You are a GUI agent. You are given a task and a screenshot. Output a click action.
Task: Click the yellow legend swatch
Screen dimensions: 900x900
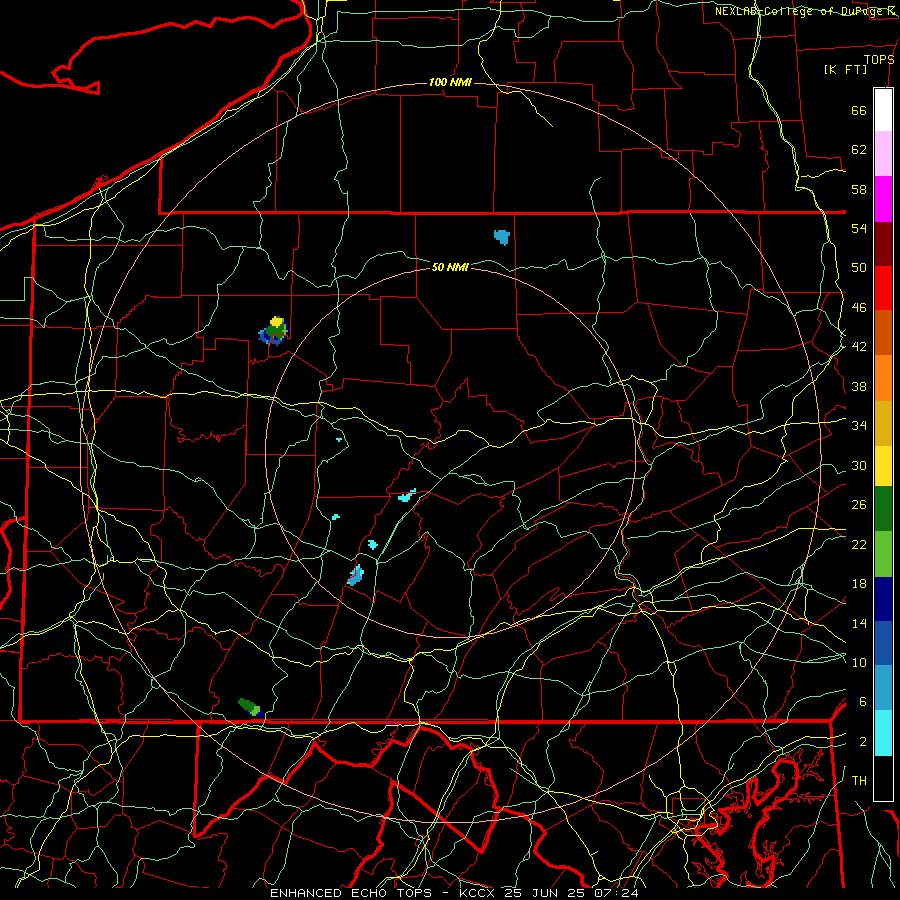pos(883,466)
